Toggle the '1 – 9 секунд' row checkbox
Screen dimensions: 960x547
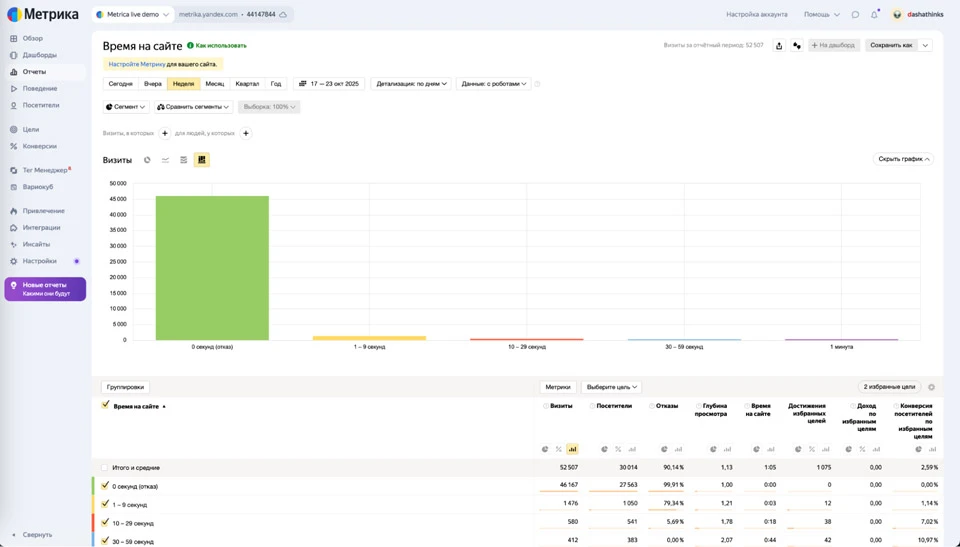[x=105, y=504]
